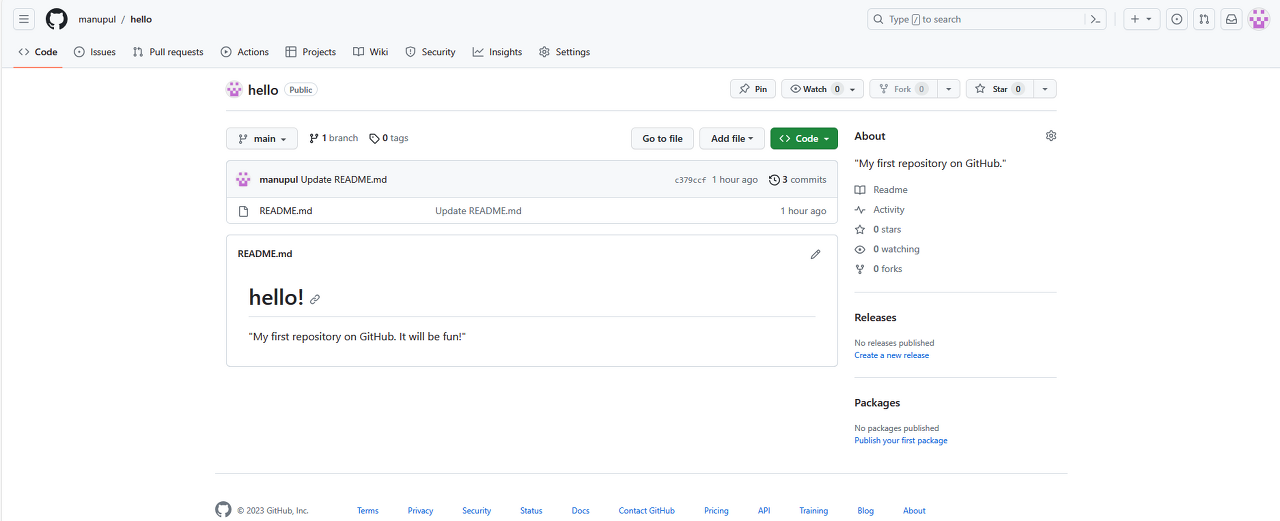This screenshot has height=521, width=1280.
Task: Open footer Terms link
Action: coord(368,510)
